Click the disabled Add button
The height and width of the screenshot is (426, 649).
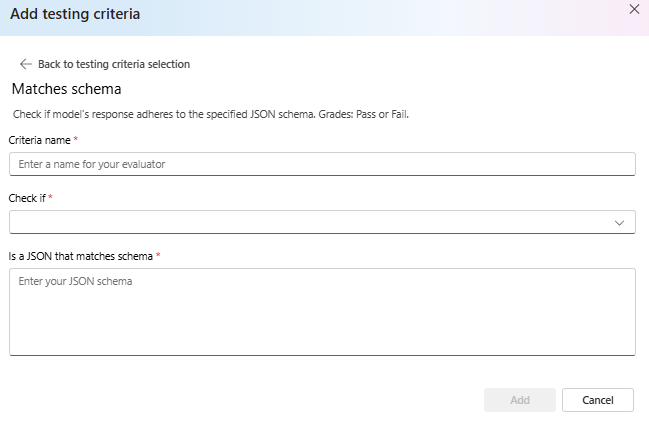point(520,400)
